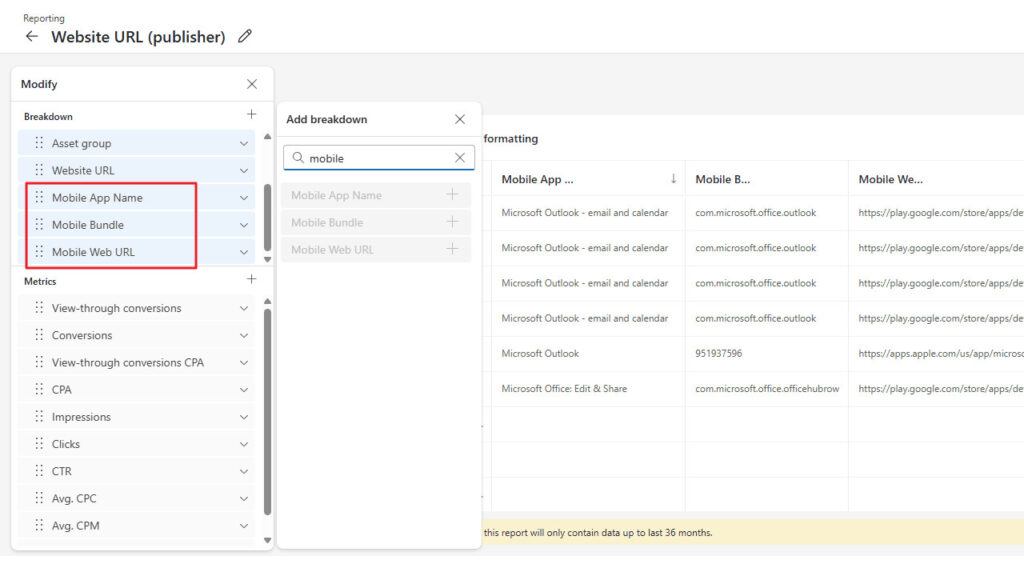Open the CTR metric chevron
This screenshot has height=576, width=1024.
pos(244,472)
